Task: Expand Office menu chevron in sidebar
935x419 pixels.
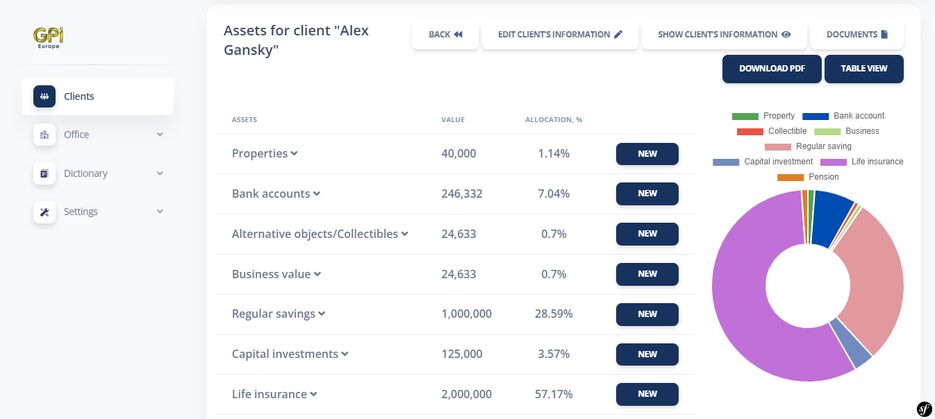Action: coord(160,134)
